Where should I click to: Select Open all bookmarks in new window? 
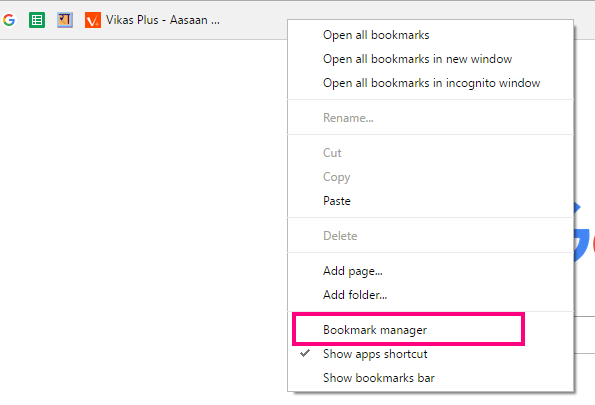point(430,59)
